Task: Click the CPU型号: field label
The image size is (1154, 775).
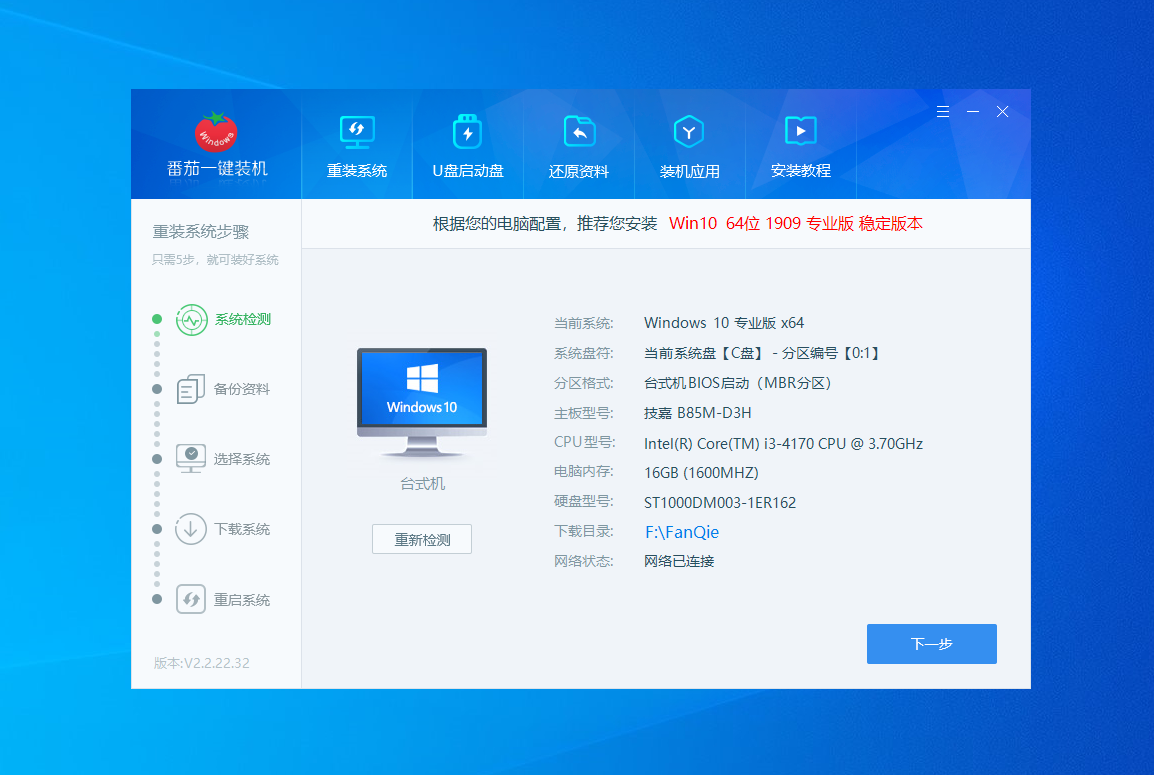Action: click(x=584, y=442)
